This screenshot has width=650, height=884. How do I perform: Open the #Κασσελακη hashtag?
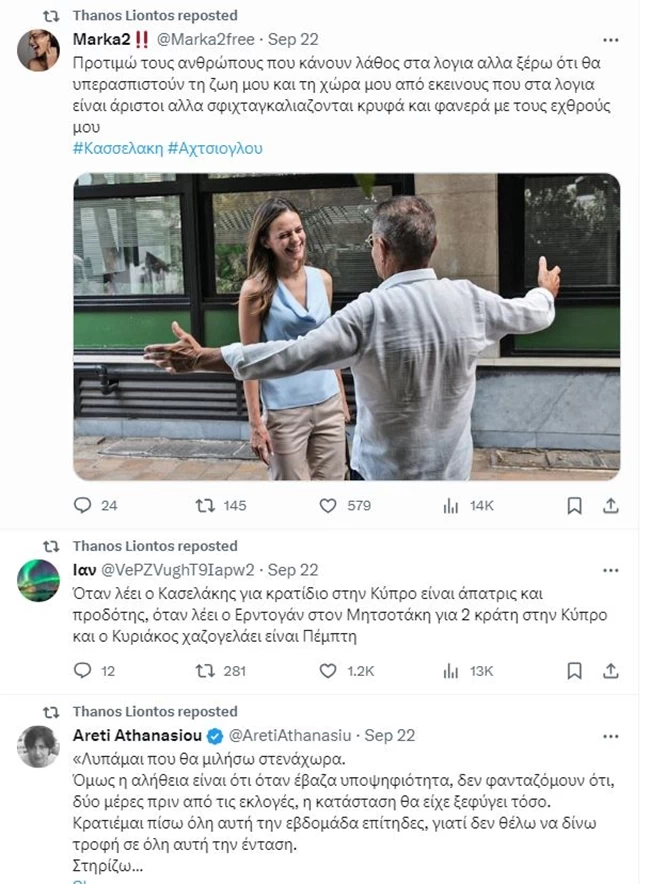click(x=118, y=148)
